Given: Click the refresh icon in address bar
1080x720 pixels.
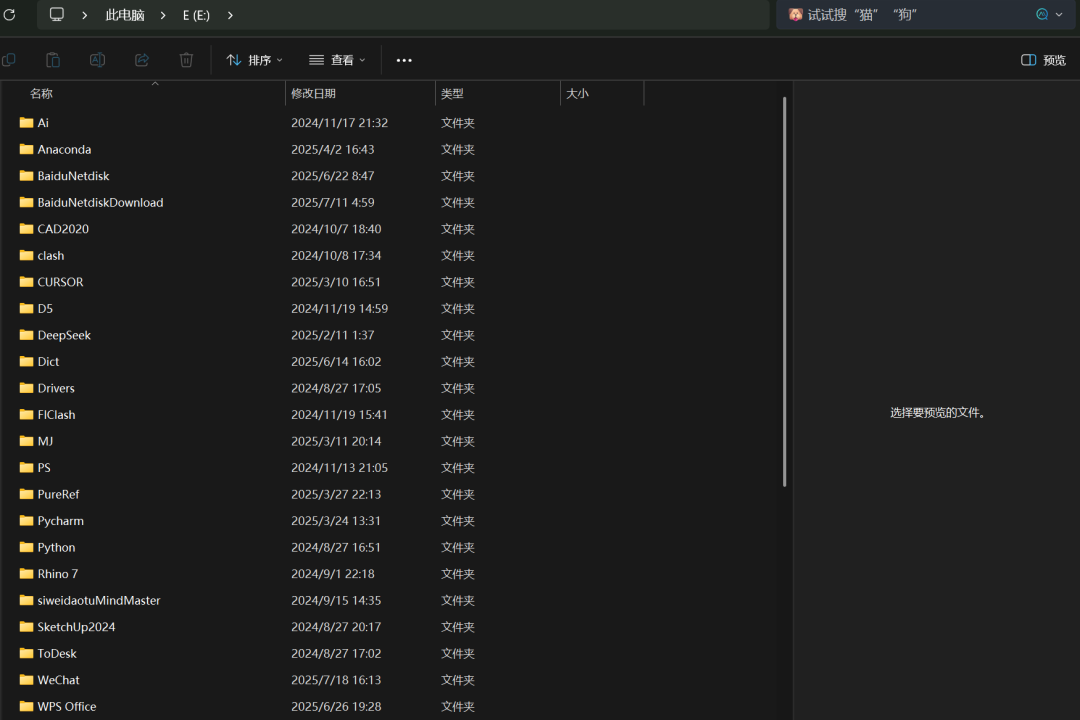Looking at the screenshot, I should [x=9, y=14].
